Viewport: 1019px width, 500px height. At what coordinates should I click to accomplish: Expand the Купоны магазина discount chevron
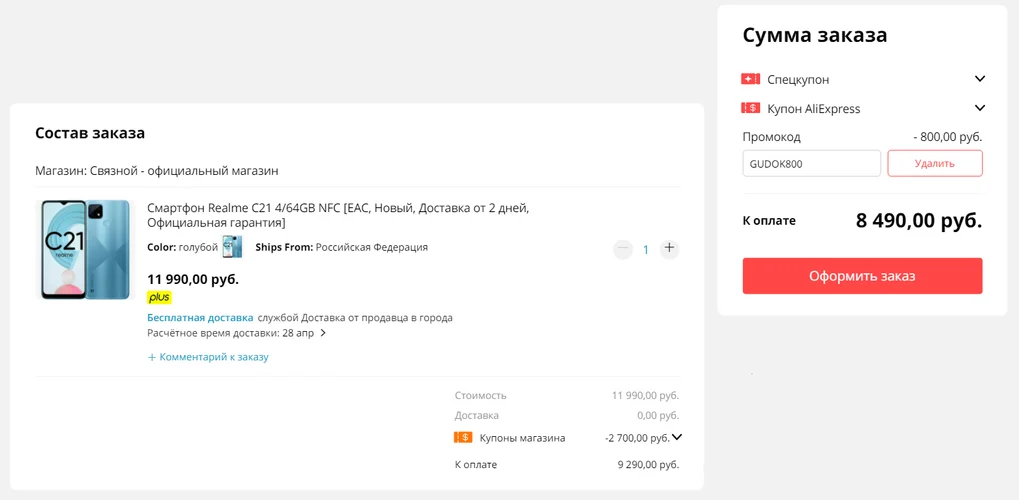(x=677, y=438)
